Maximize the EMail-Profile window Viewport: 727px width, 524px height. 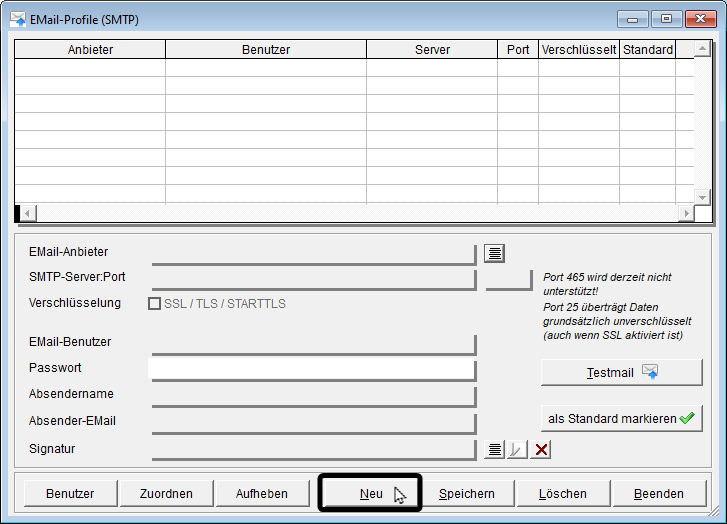pos(666,19)
